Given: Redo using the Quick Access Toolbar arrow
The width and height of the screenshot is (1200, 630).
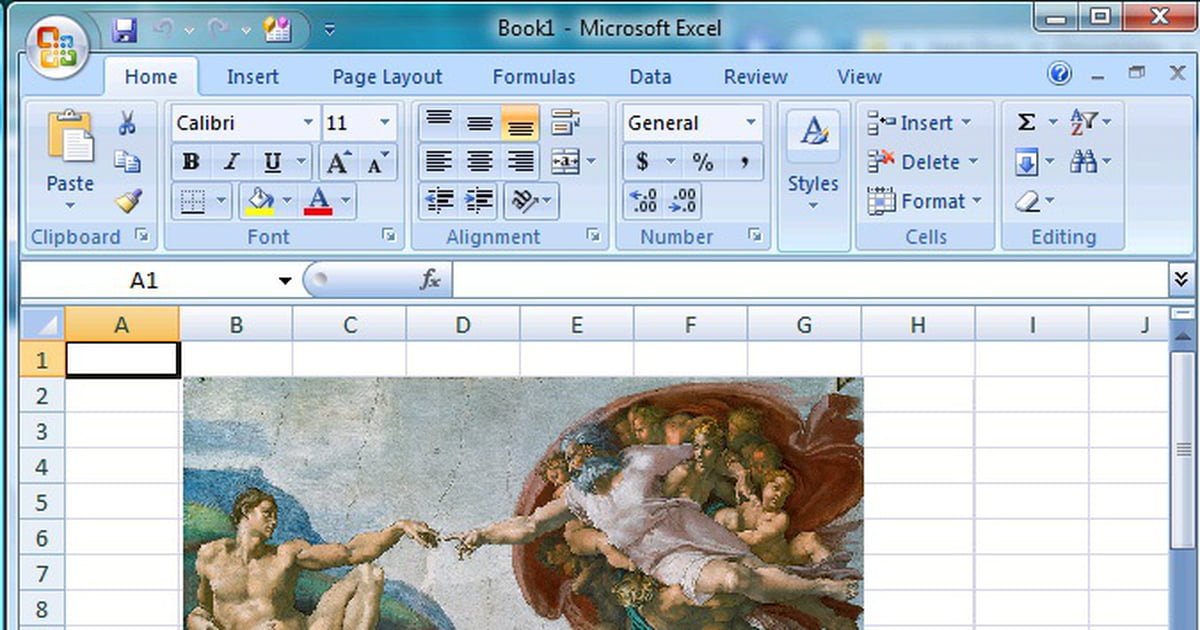Looking at the screenshot, I should click(219, 29).
